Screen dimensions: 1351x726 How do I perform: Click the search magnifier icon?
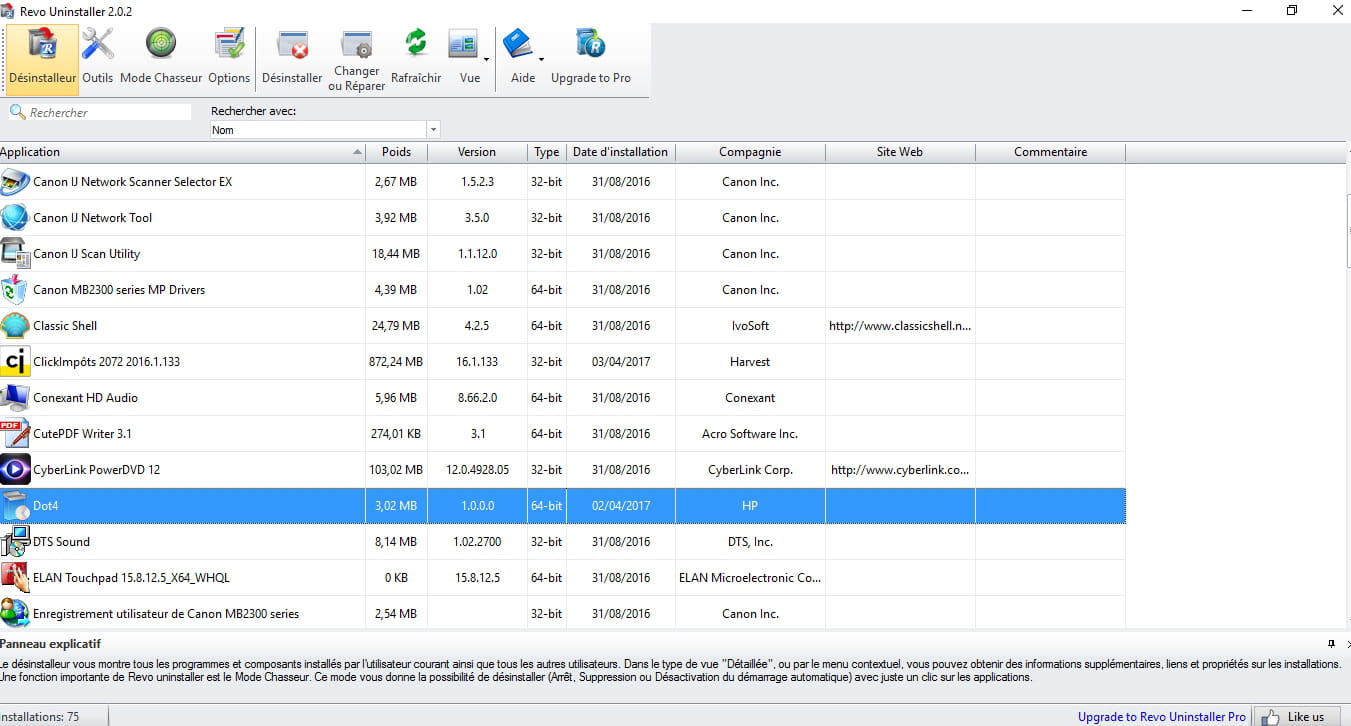(x=17, y=112)
